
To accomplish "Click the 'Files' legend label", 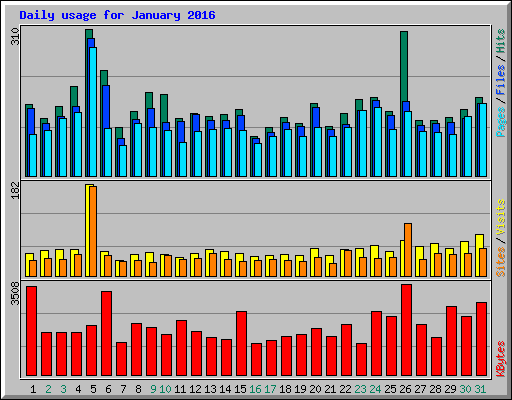I will pyautogui.click(x=501, y=80).
